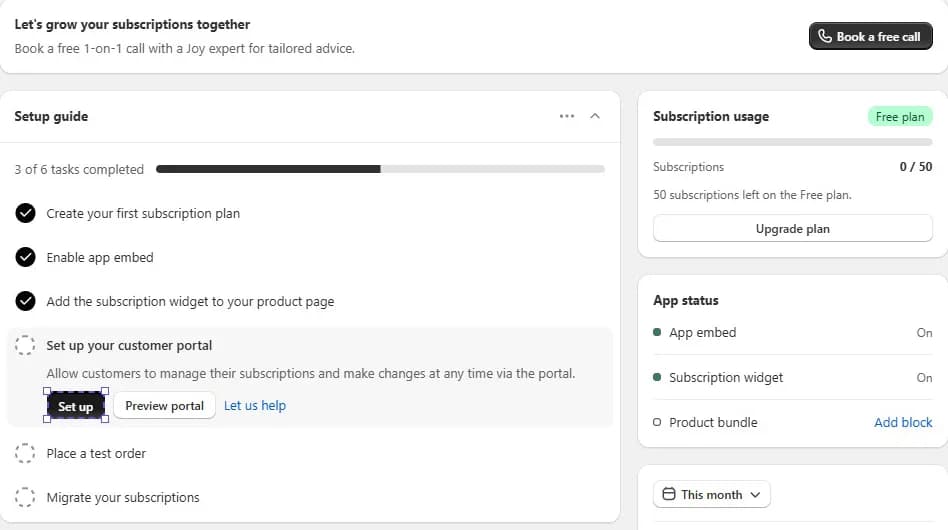Open the This month date range dropdown

coord(712,494)
